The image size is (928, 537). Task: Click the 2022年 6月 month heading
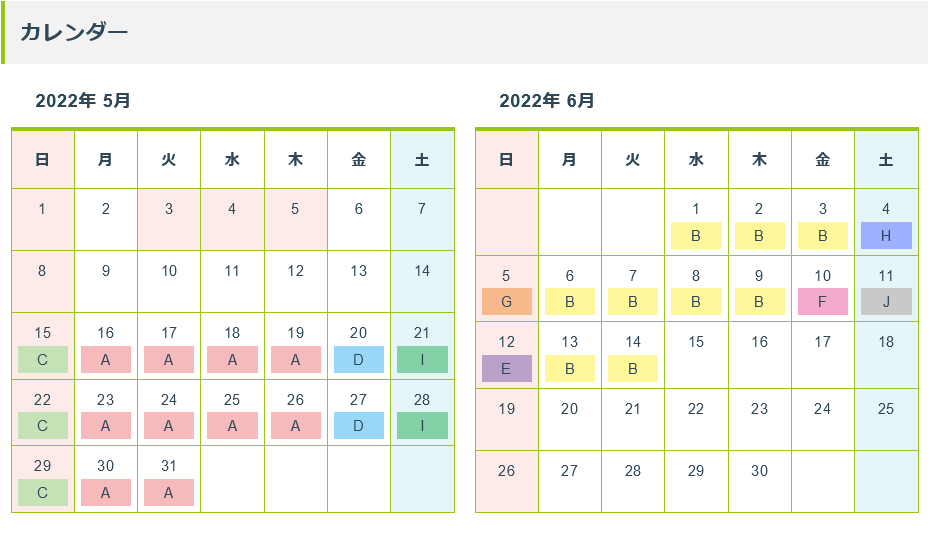[546, 101]
